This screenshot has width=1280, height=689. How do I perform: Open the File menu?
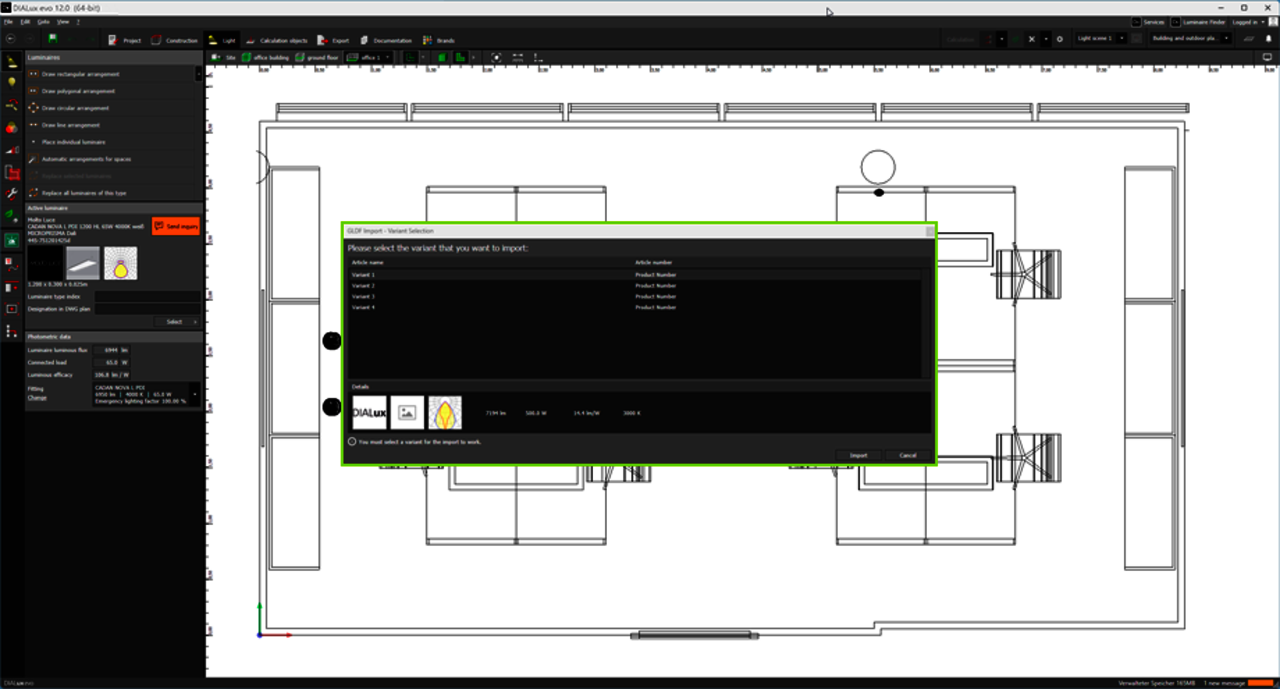pos(8,21)
